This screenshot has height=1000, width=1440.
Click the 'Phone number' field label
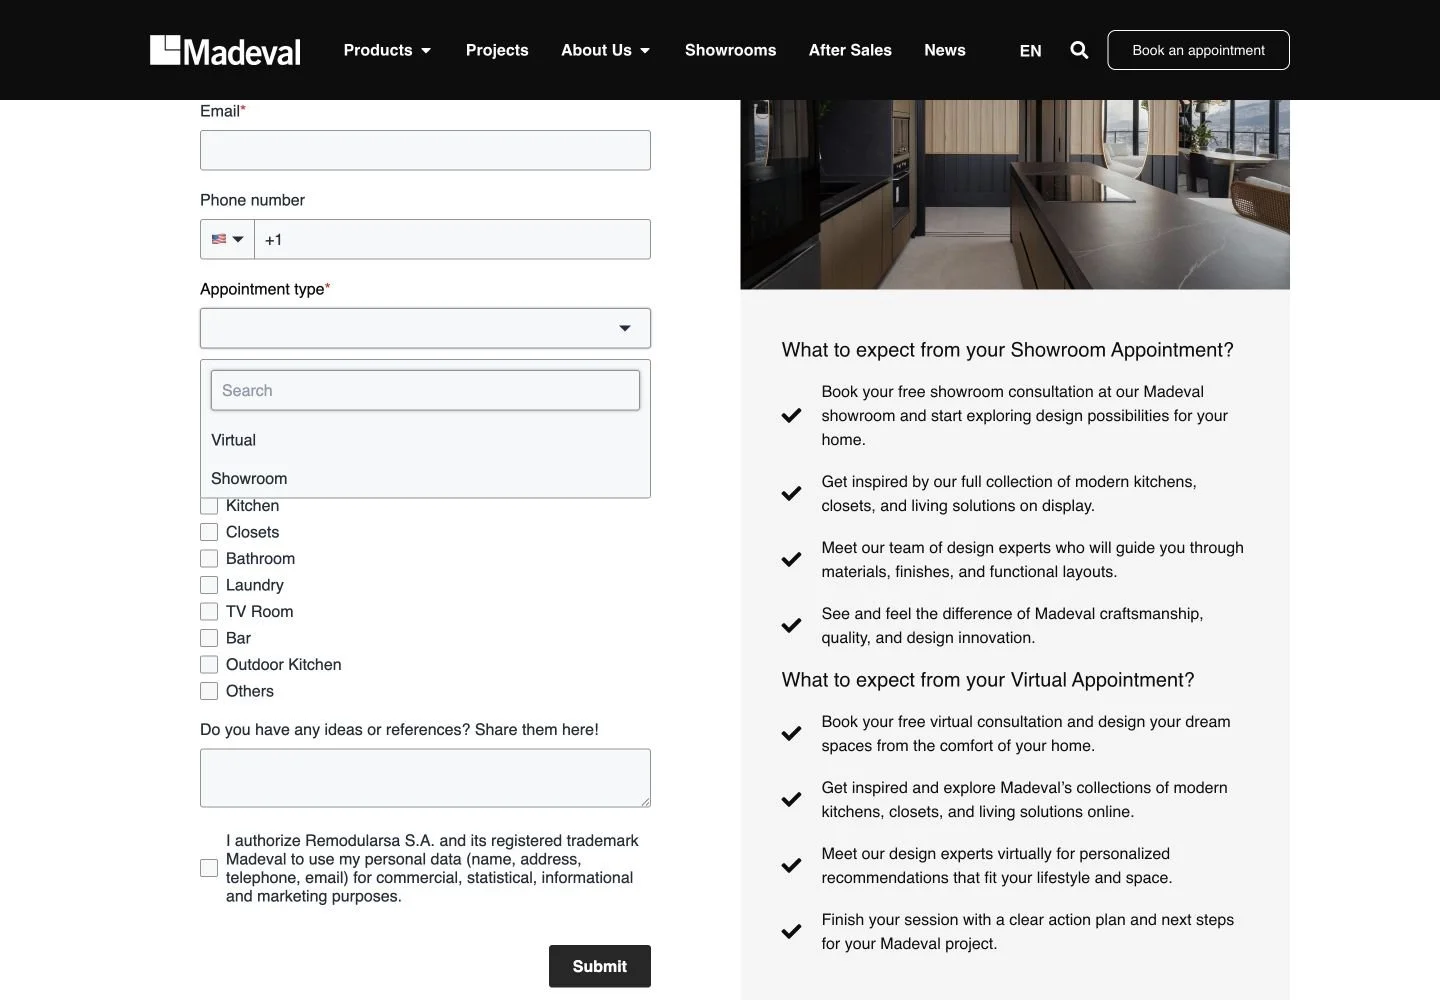(x=252, y=200)
